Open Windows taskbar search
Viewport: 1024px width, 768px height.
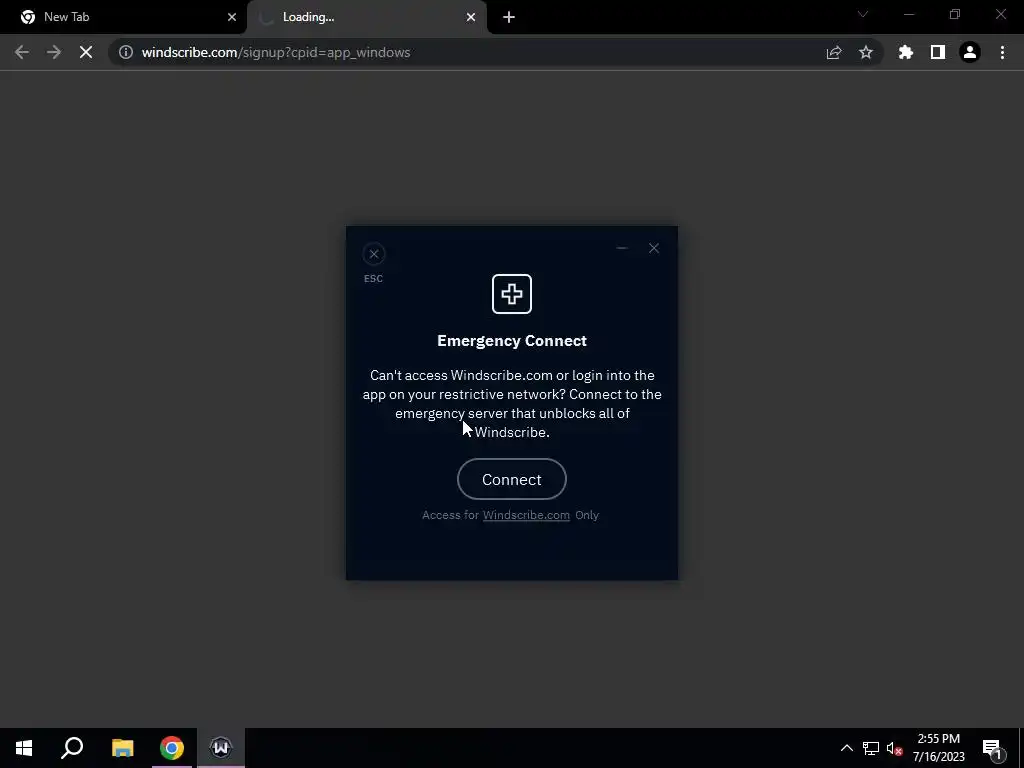[72, 748]
